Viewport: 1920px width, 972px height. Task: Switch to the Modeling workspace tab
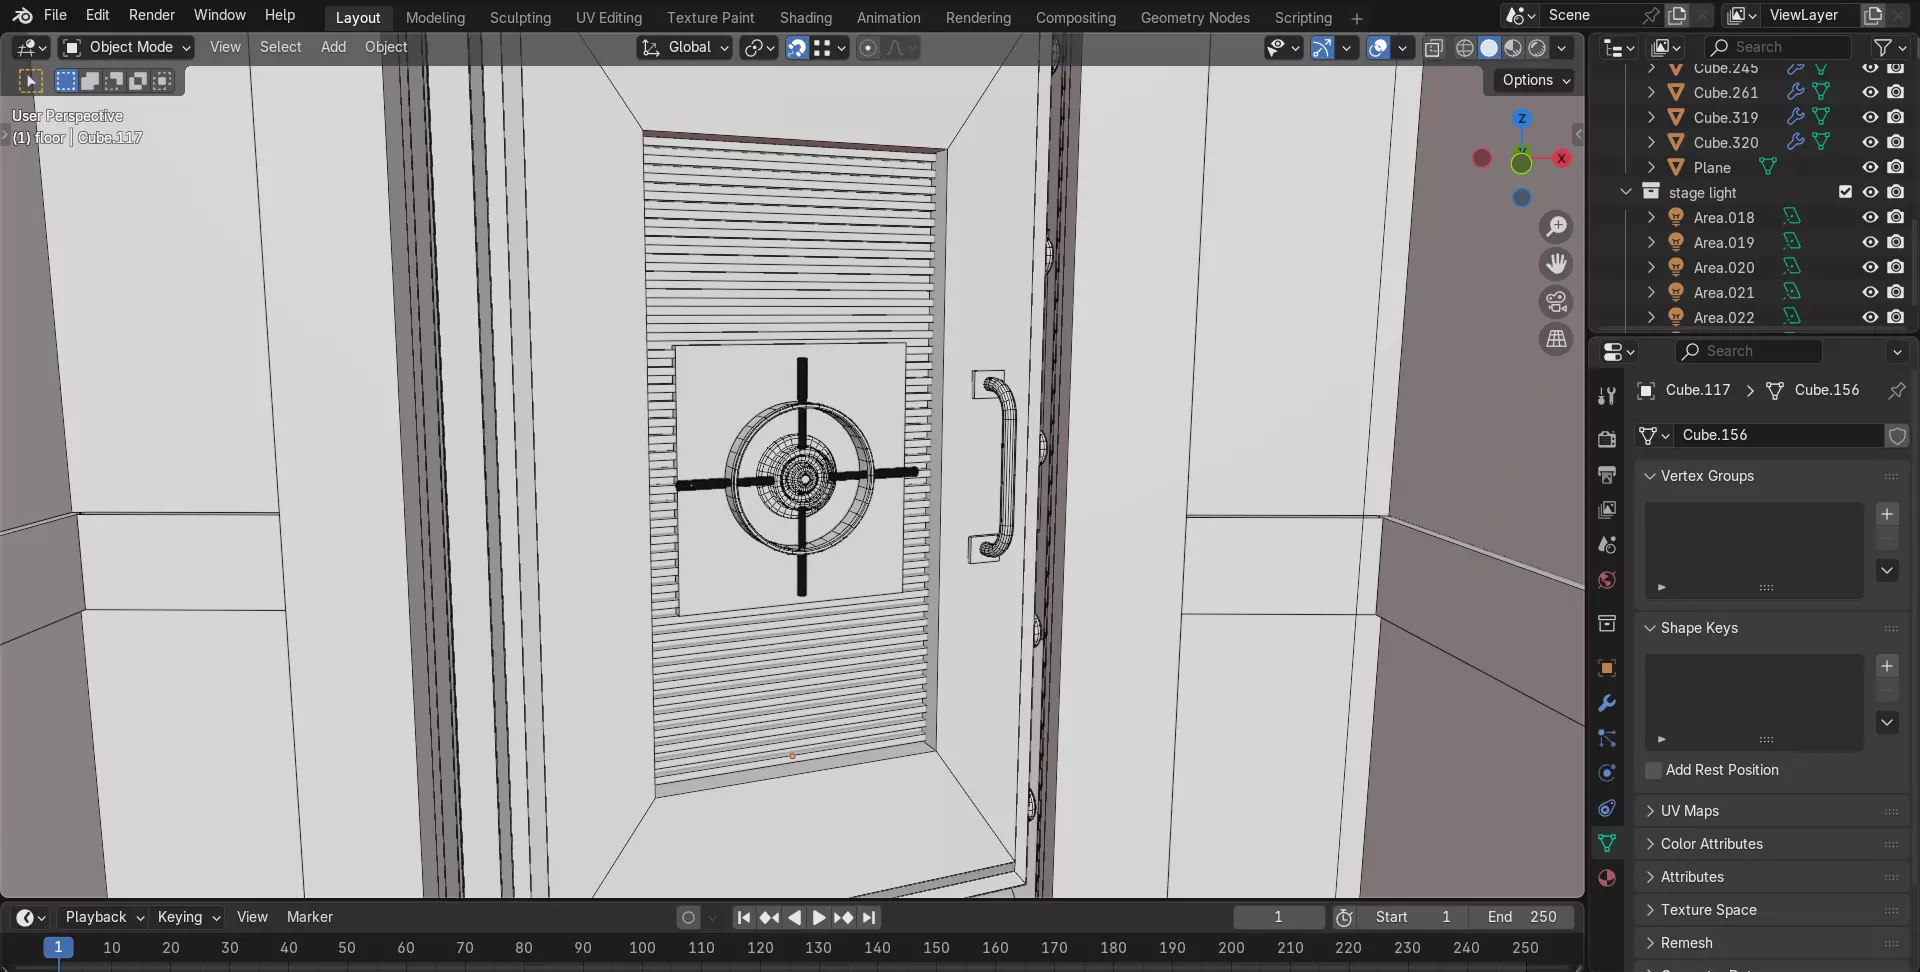tap(435, 18)
